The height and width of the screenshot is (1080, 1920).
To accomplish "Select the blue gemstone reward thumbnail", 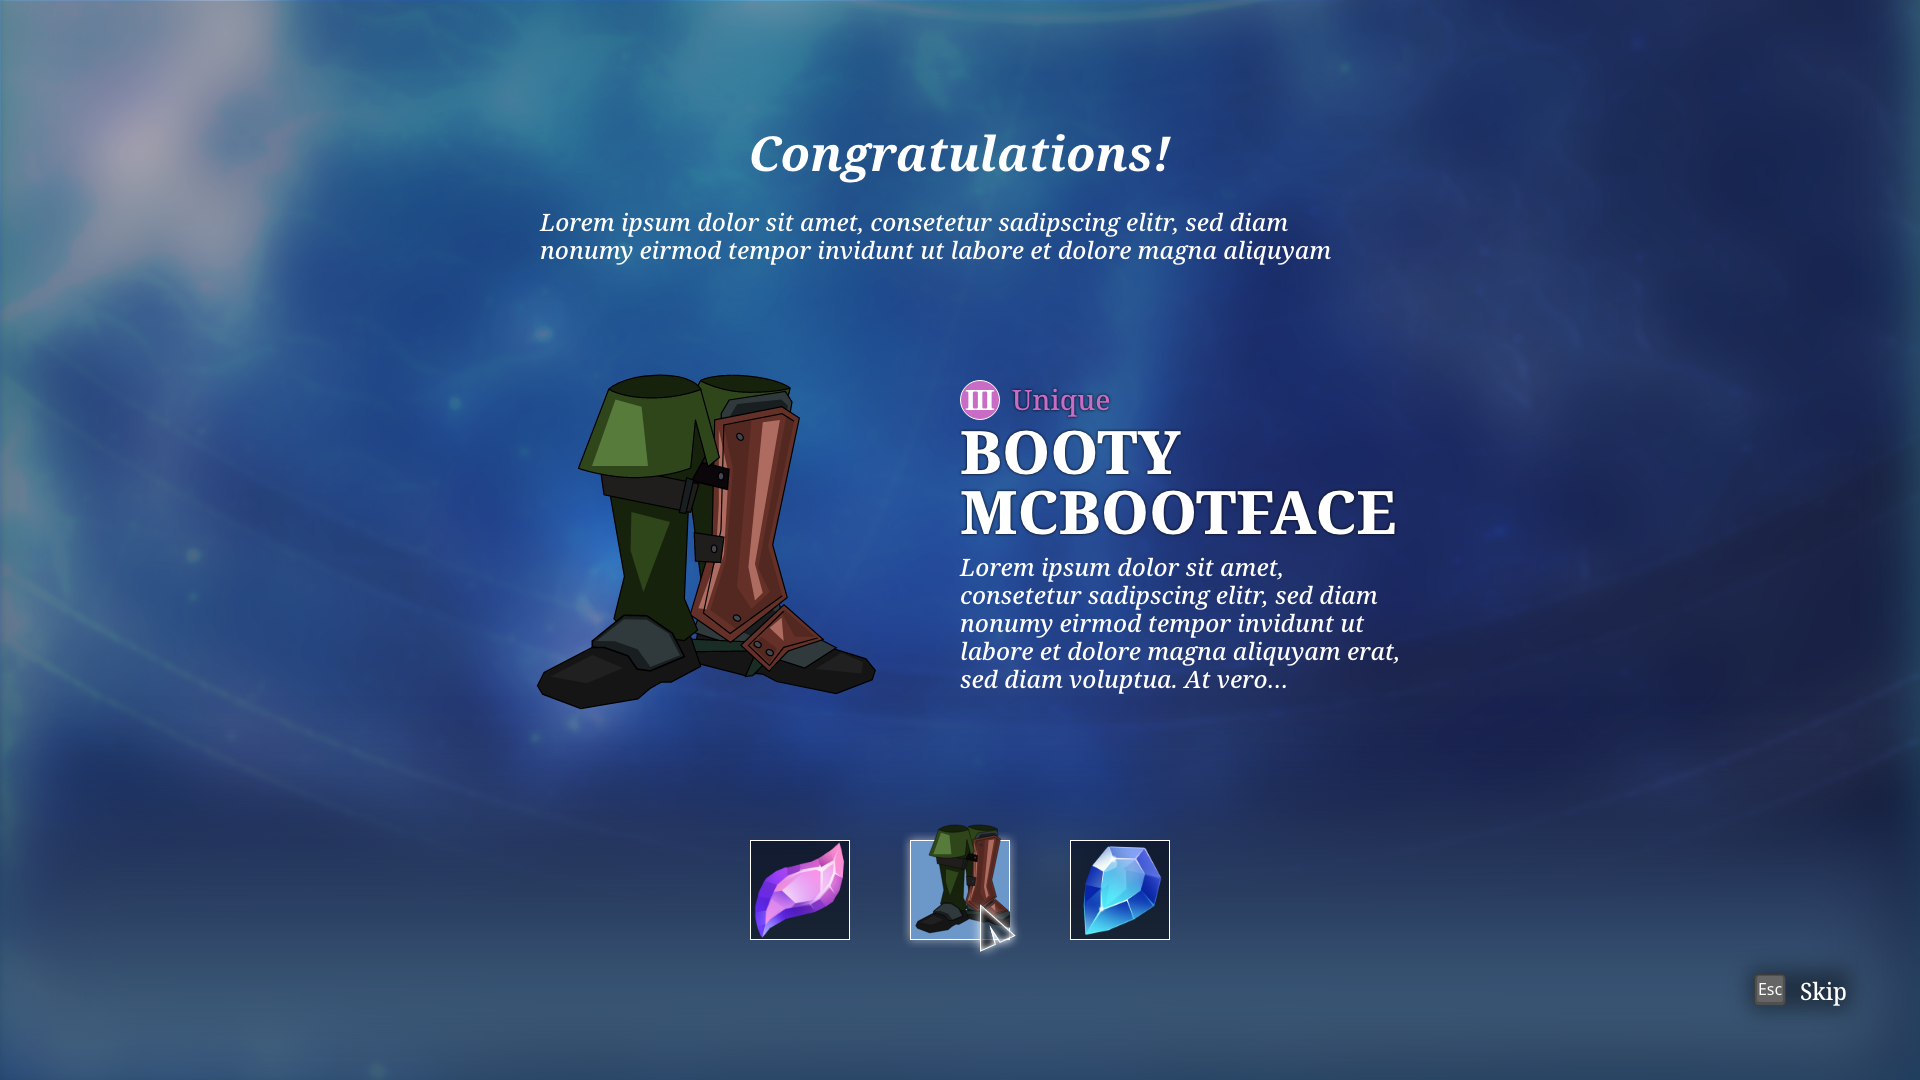I will point(1120,890).
